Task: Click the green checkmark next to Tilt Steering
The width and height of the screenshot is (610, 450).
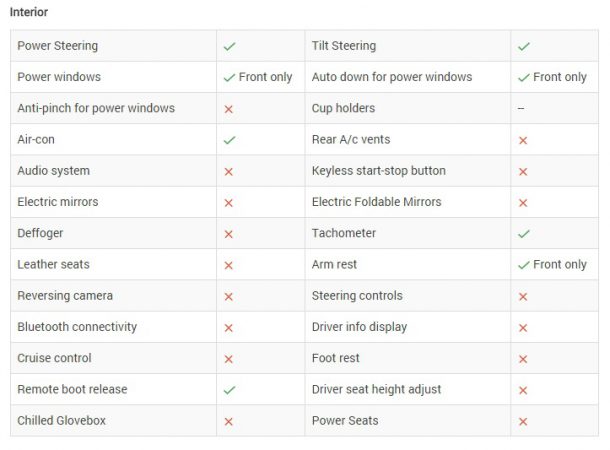Action: (523, 46)
